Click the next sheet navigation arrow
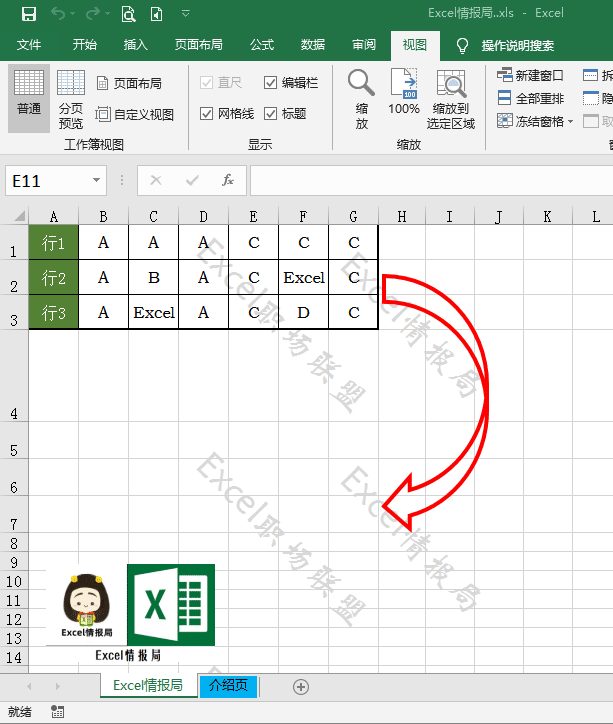This screenshot has height=724, width=613. [x=57, y=687]
